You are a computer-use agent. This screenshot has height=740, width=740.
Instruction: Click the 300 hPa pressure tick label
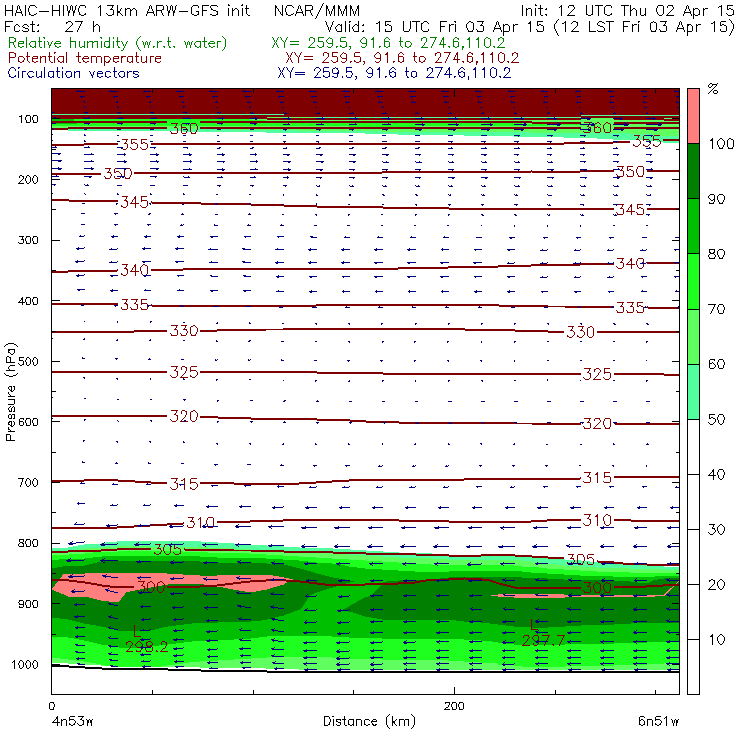(x=28, y=240)
